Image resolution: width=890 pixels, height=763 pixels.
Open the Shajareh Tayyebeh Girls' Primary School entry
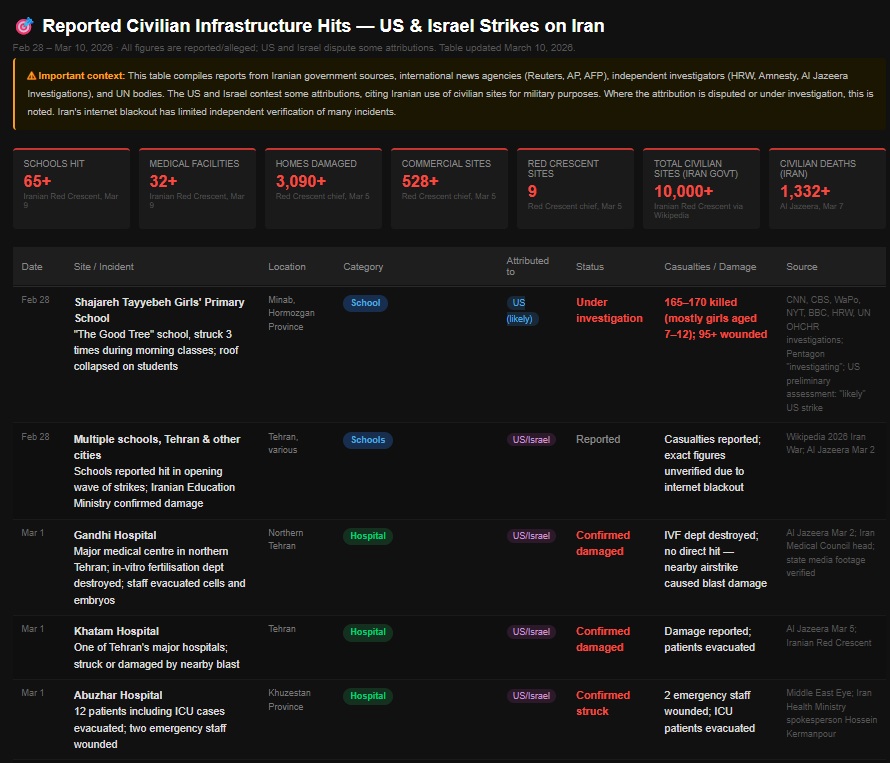pyautogui.click(x=159, y=310)
